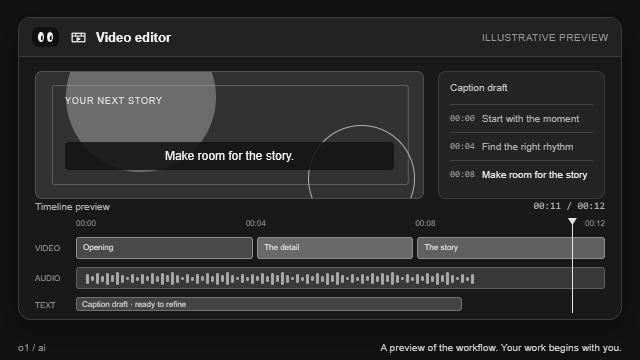This screenshot has height=360, width=640.
Task: Click the playhead marker handle
Action: (572, 221)
